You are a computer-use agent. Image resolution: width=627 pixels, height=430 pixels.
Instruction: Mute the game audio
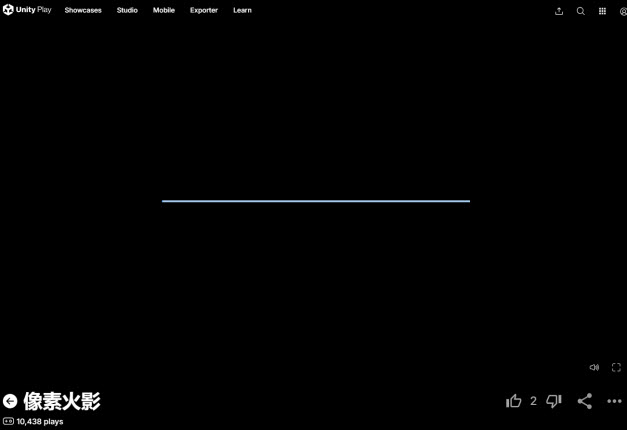594,367
